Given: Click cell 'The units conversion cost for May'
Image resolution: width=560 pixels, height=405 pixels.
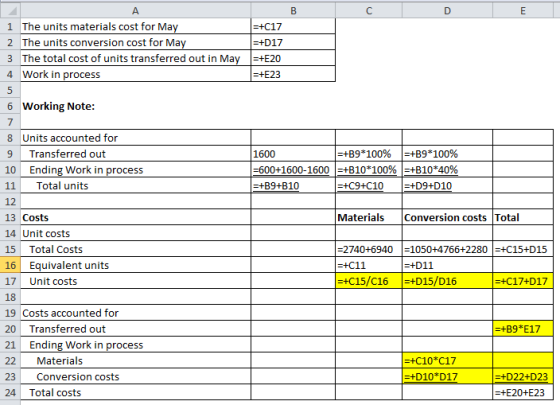Looking at the screenshot, I should [136, 42].
